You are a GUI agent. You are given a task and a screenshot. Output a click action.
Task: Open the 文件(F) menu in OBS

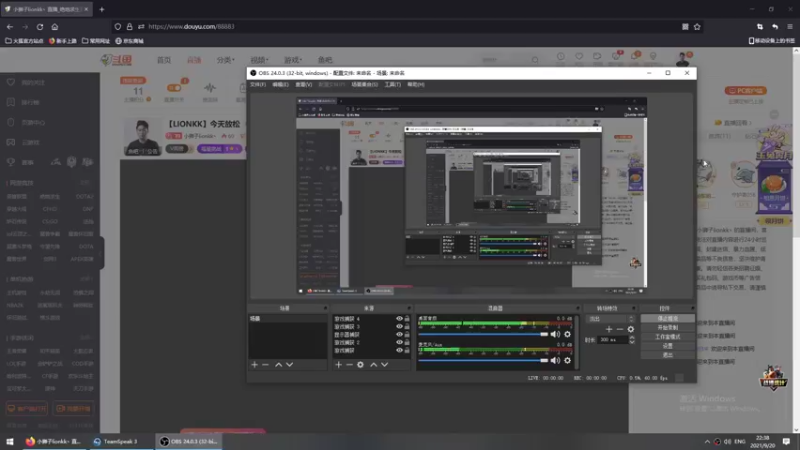click(258, 85)
